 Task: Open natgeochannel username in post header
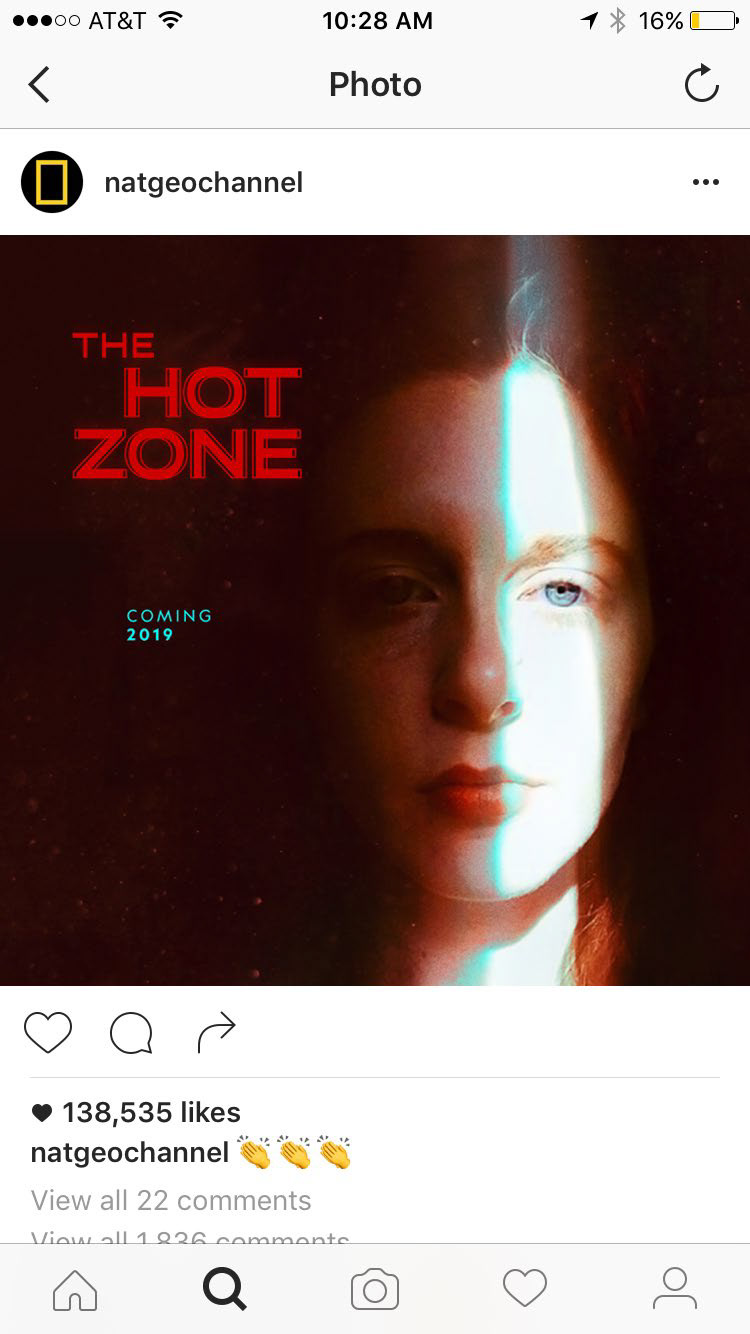tap(203, 182)
